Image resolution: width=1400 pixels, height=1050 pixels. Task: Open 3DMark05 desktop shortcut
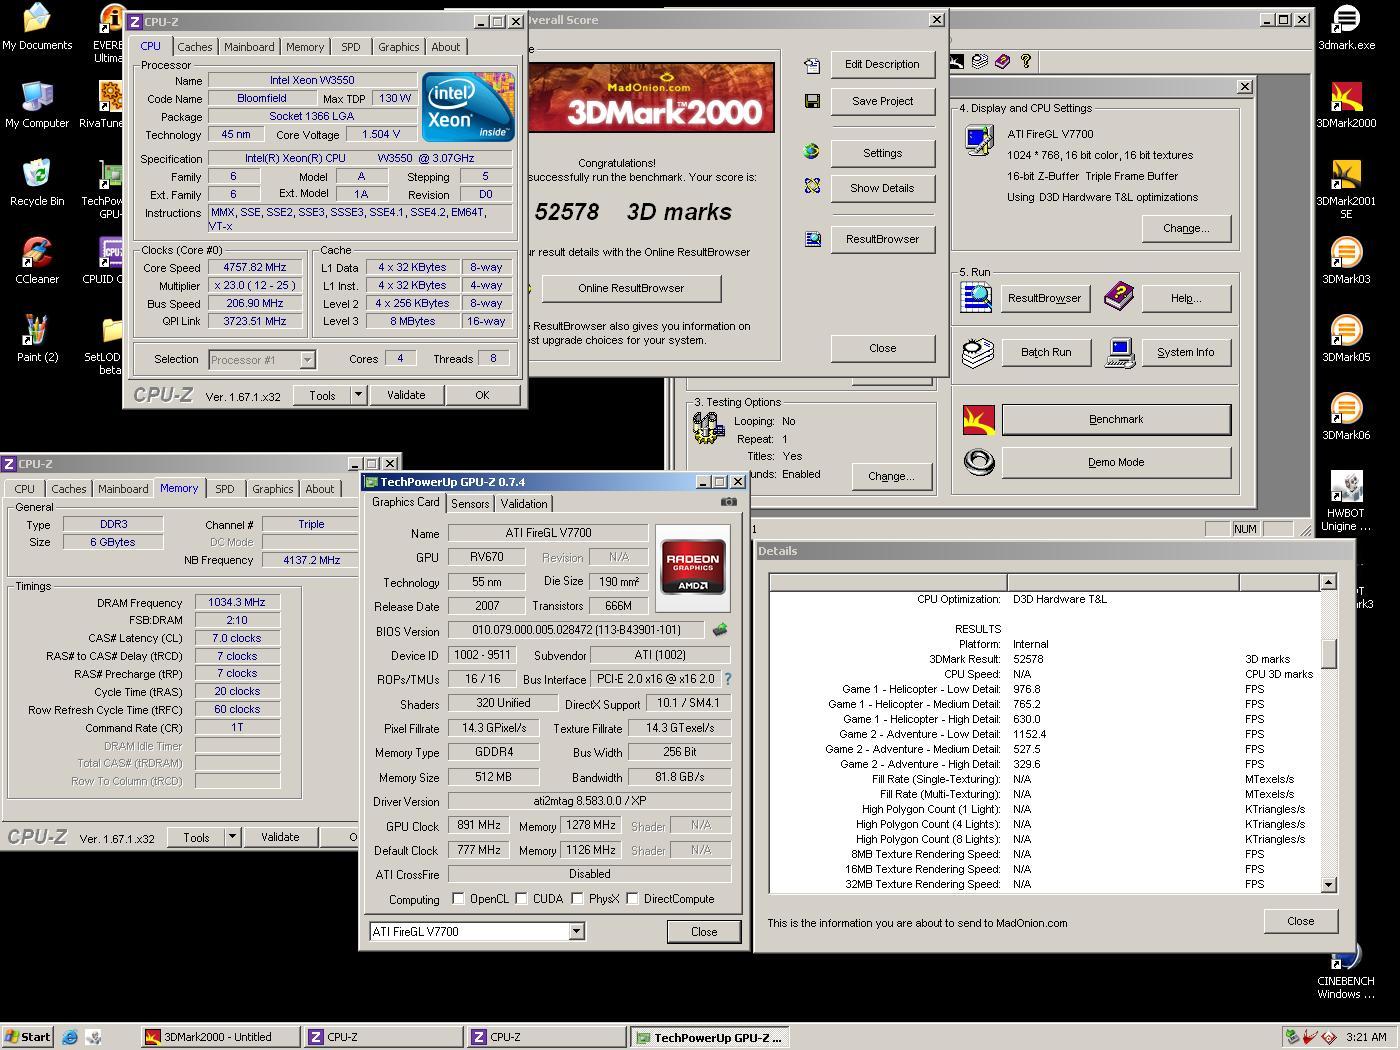point(1346,339)
